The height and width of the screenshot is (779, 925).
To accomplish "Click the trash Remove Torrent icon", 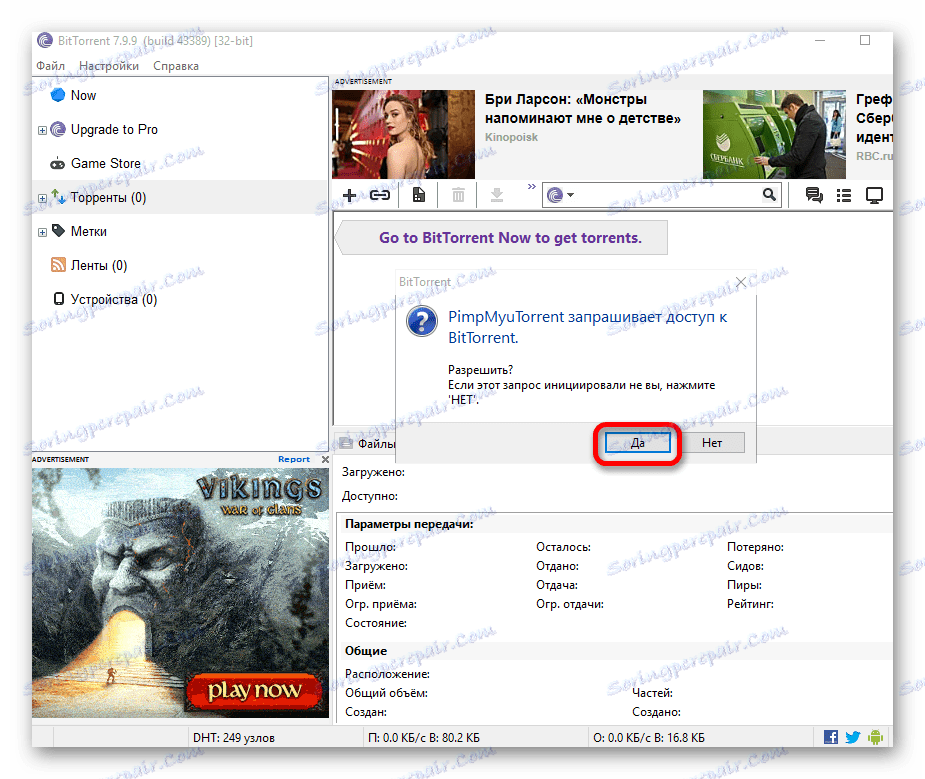I will [x=458, y=195].
